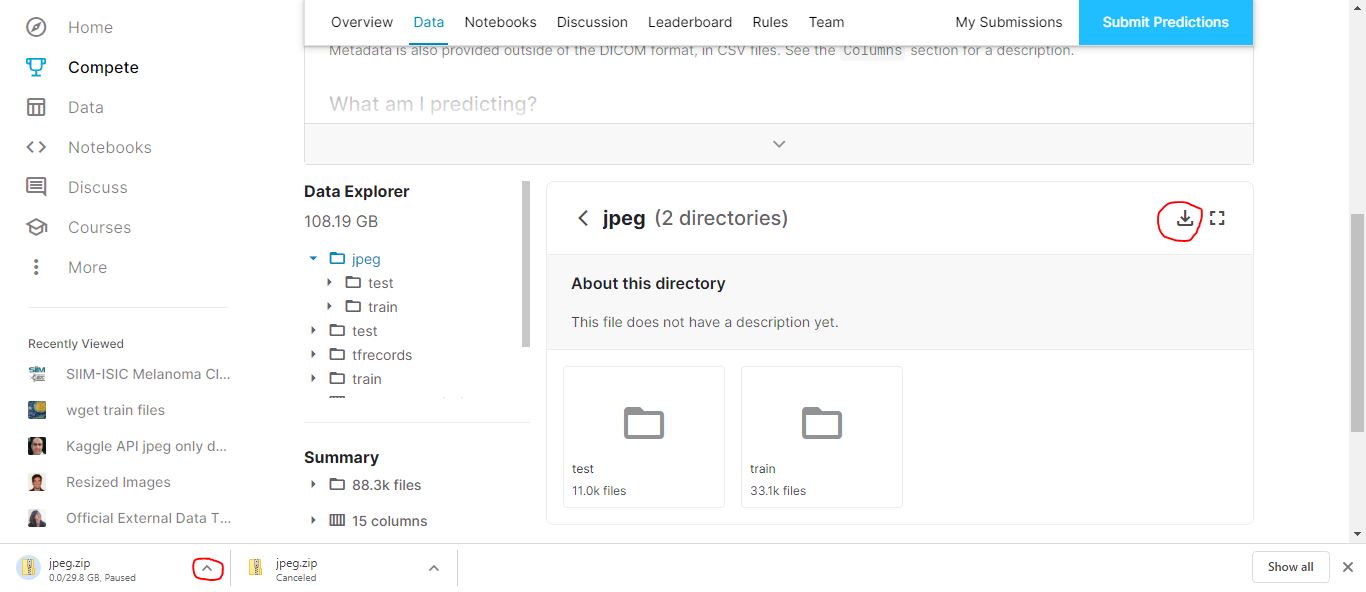Viewport: 1366px width, 592px height.
Task: Expand the 15 columns summary item
Action: pyautogui.click(x=313, y=521)
